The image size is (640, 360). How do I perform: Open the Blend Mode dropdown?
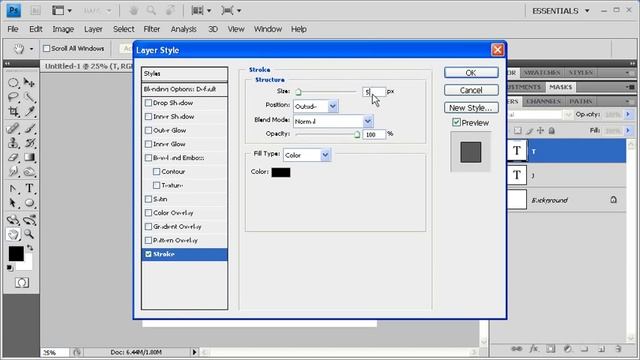point(333,121)
